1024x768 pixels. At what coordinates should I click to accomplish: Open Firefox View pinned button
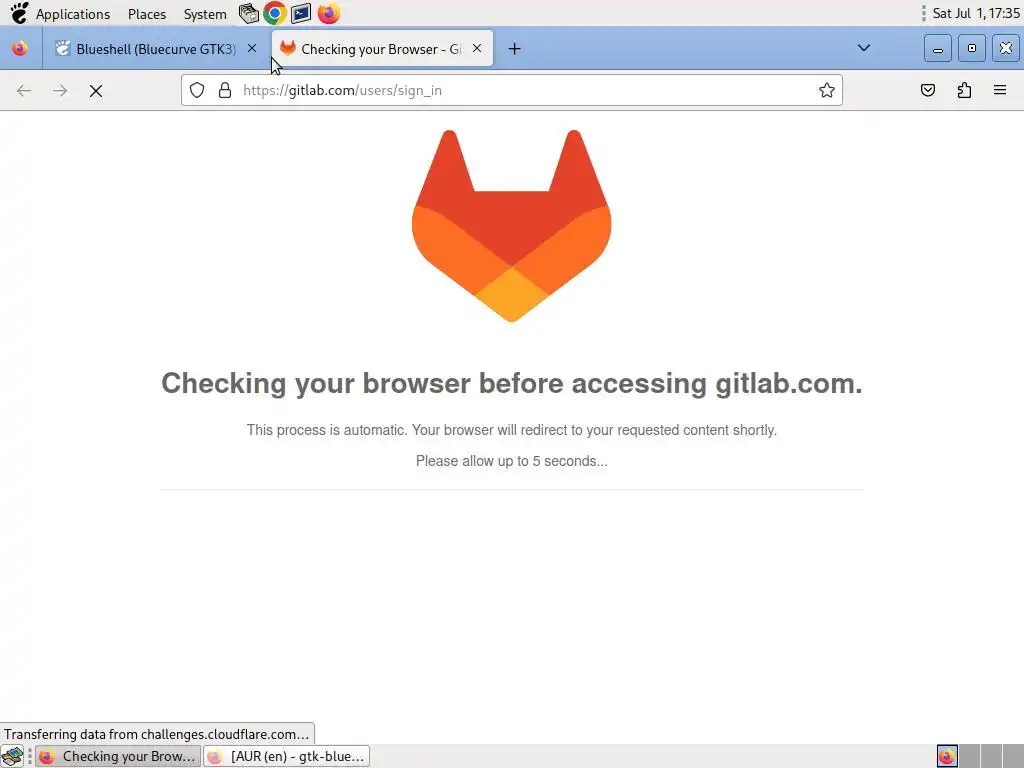(x=20, y=48)
